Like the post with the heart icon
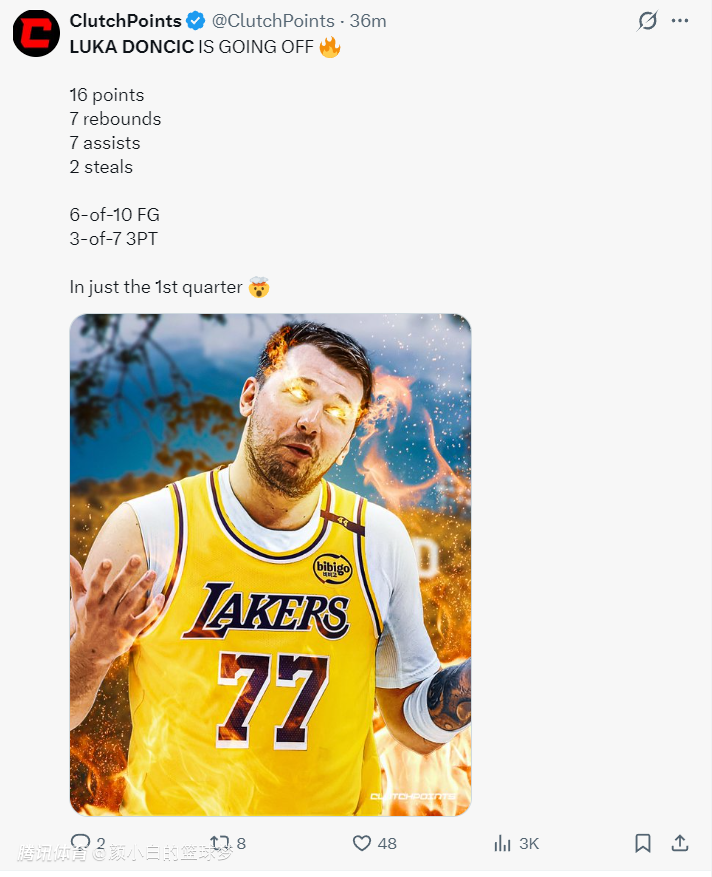The width and height of the screenshot is (712, 877). click(x=362, y=843)
